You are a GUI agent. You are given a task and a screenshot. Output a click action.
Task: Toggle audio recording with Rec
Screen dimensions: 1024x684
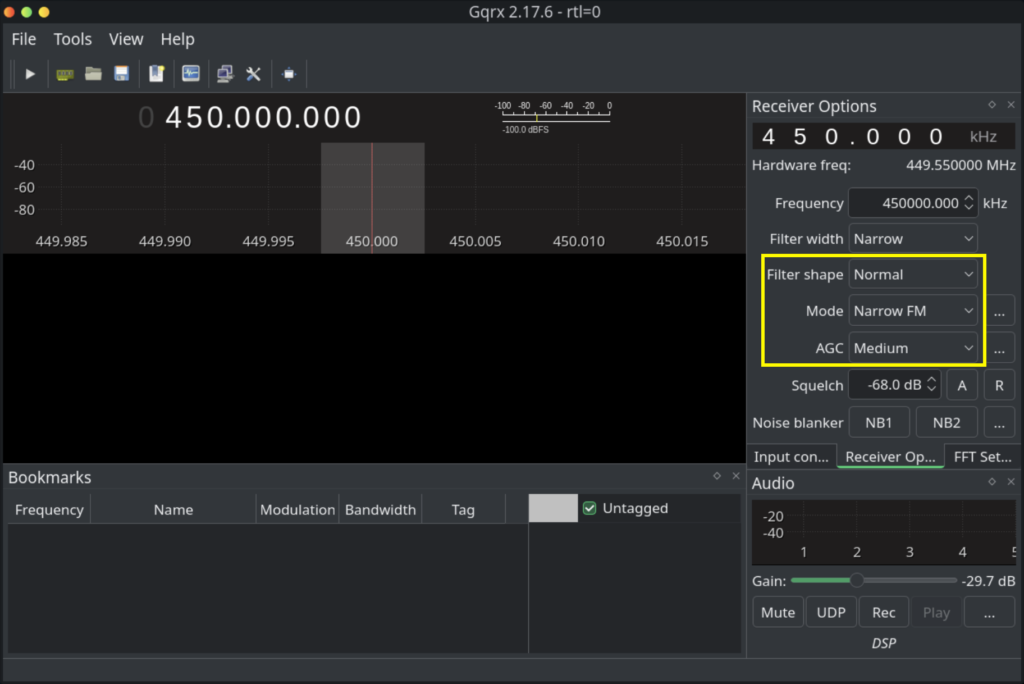pyautogui.click(x=884, y=612)
